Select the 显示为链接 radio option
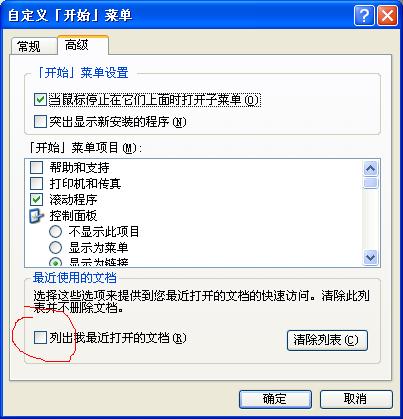 coord(55,262)
